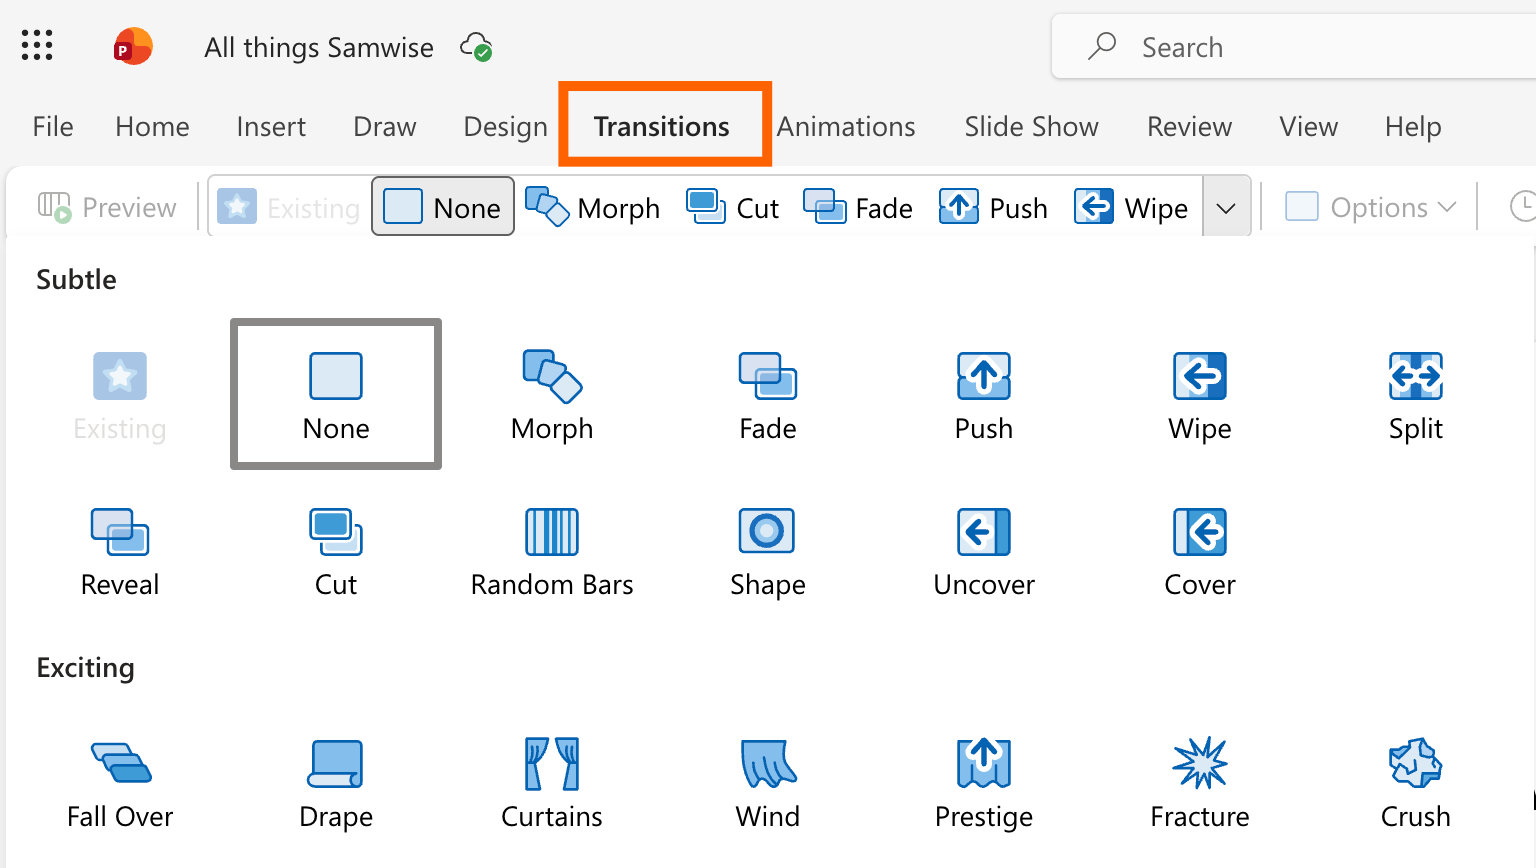Open the Slide Show tab

pyautogui.click(x=1031, y=127)
